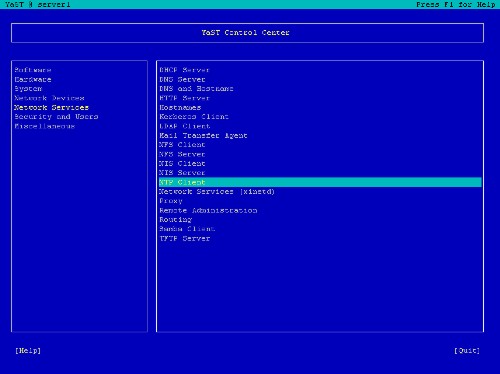Open the HTTP Server module
This screenshot has width=500, height=374.
click(184, 98)
